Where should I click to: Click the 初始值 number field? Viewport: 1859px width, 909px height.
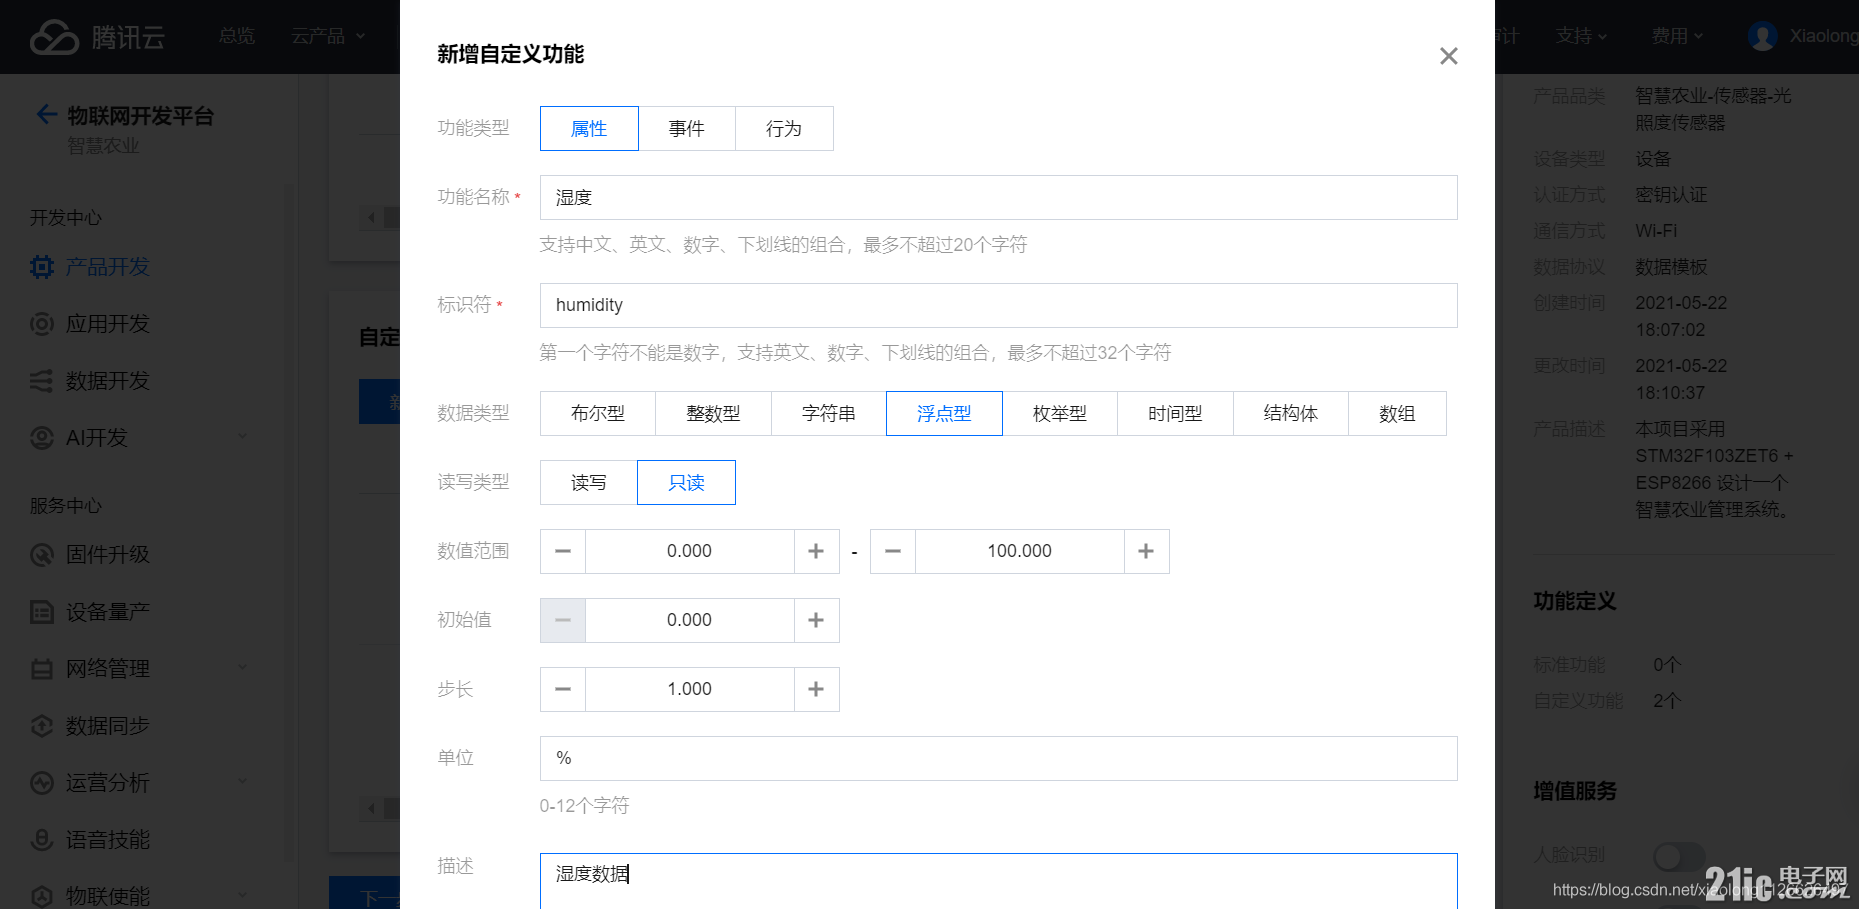point(690,621)
